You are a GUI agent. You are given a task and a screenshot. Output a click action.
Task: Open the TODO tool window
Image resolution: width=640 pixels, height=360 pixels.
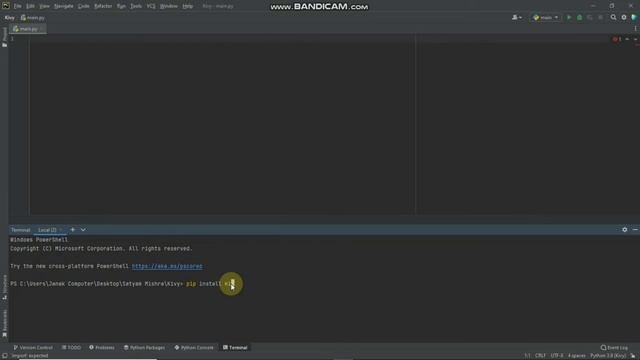pos(71,347)
